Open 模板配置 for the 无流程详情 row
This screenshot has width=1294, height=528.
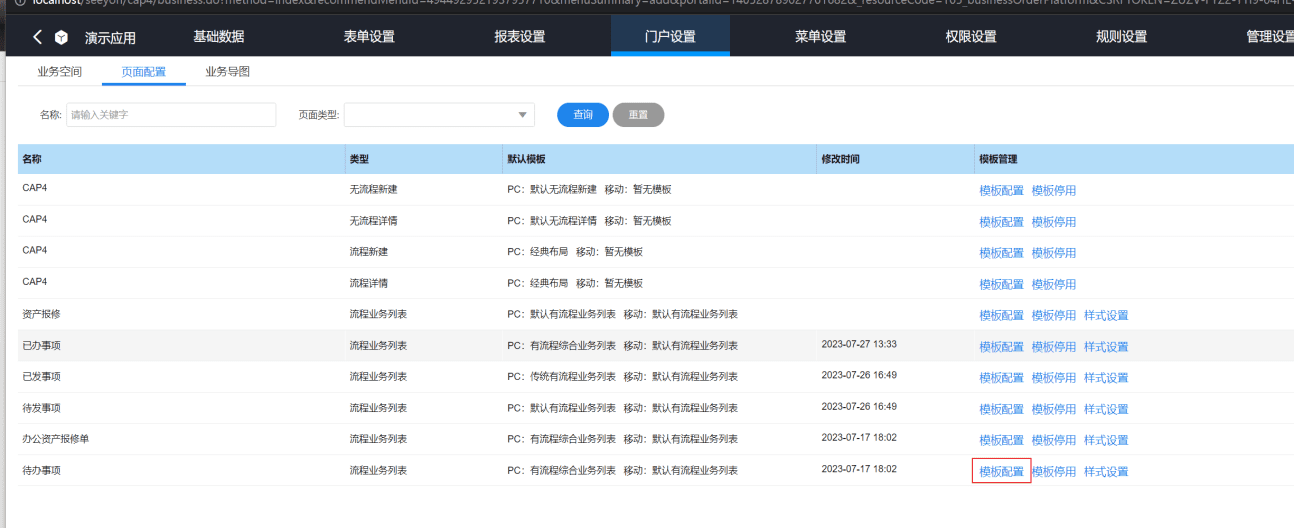pos(1001,222)
